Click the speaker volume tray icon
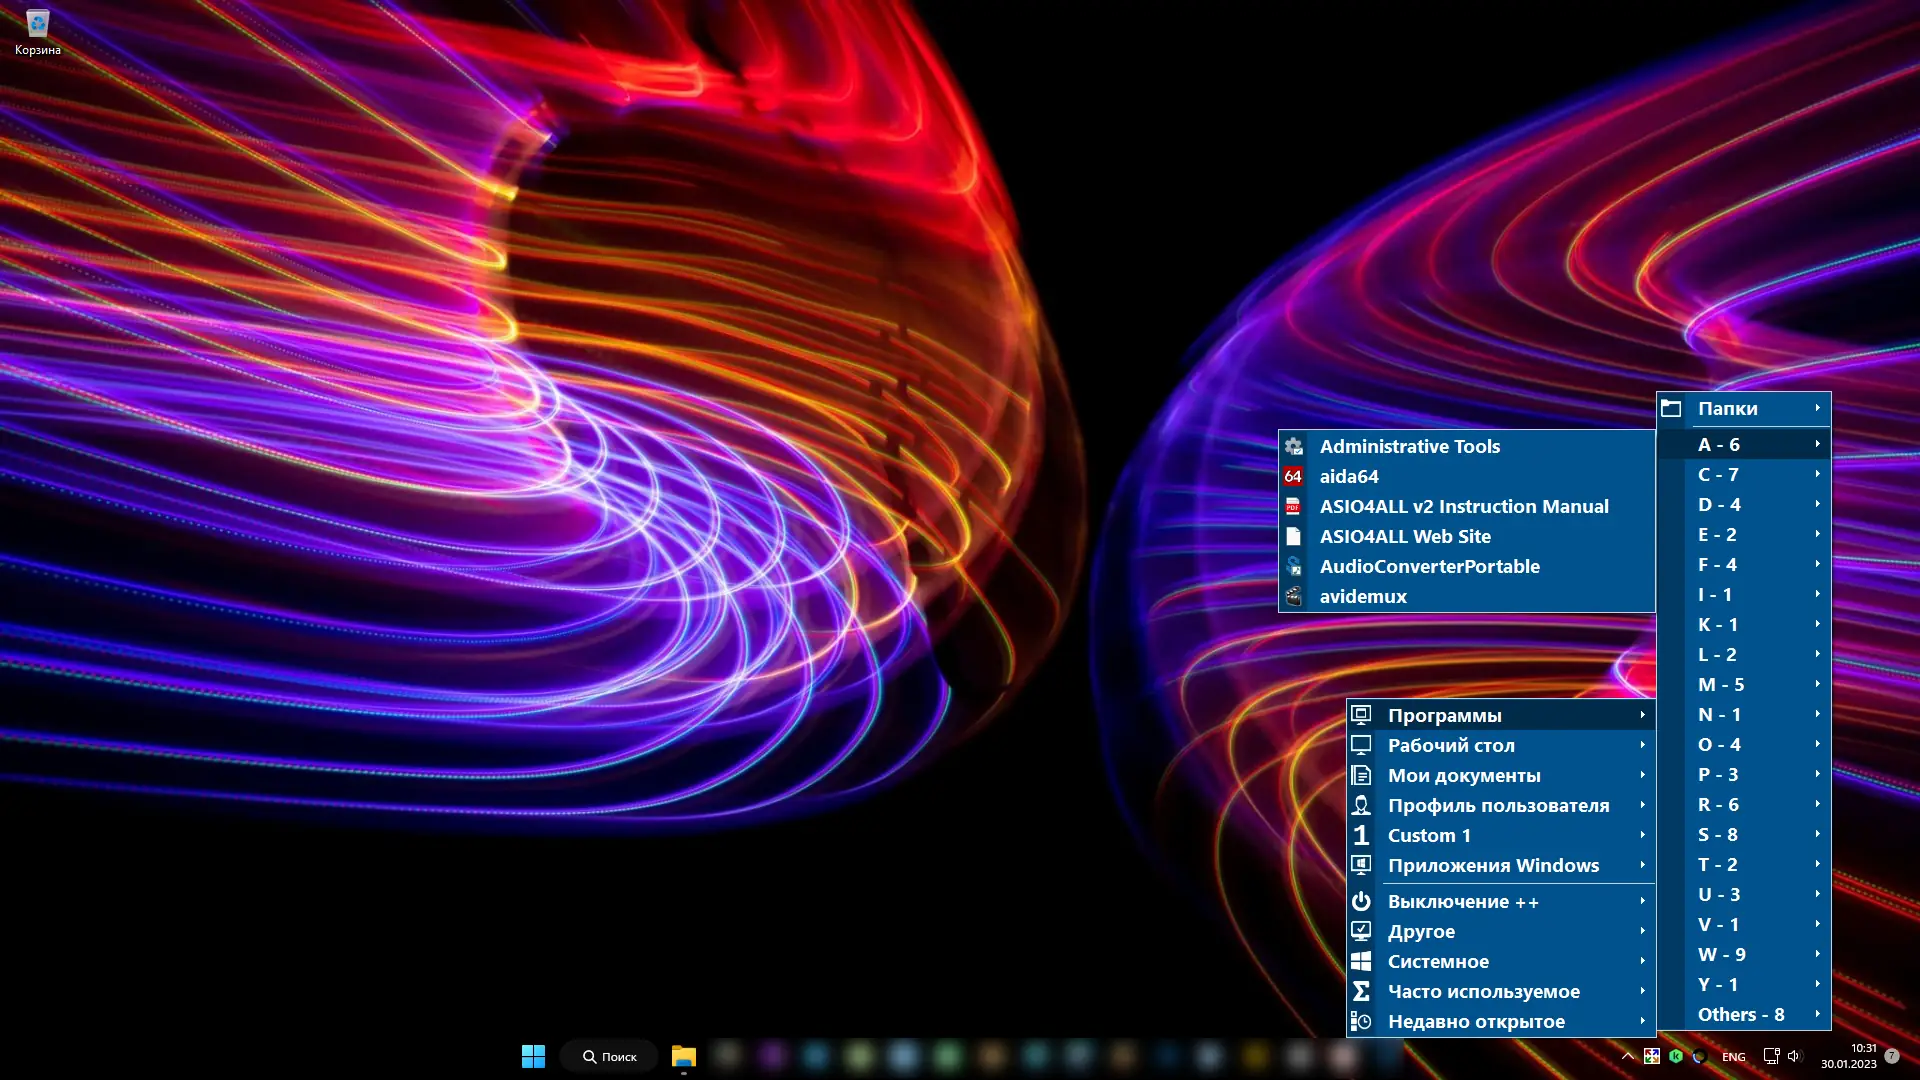This screenshot has height=1080, width=1920. pos(1793,1056)
